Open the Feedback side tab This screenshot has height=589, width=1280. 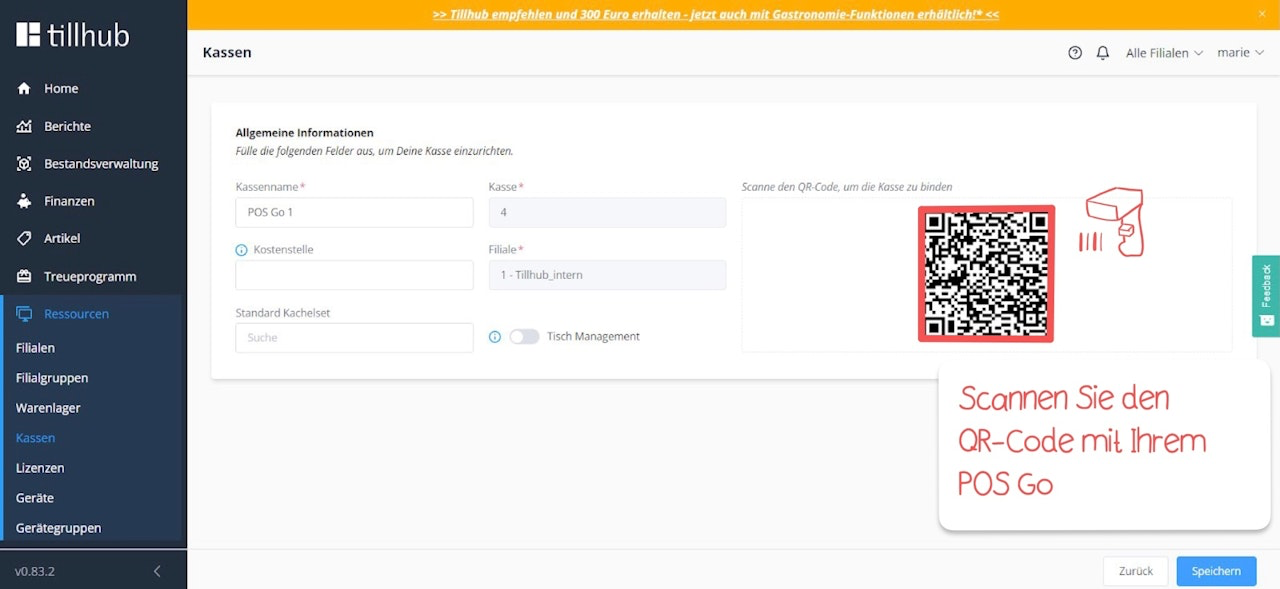1266,296
